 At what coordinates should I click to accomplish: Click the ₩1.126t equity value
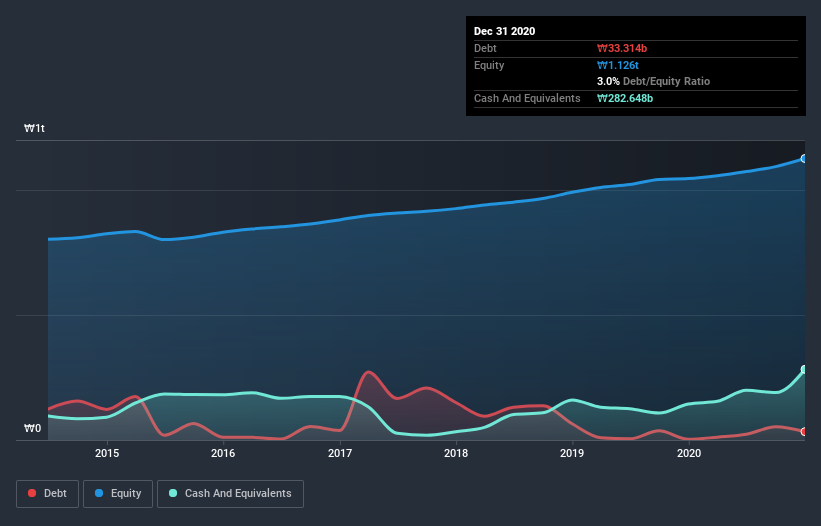618,65
